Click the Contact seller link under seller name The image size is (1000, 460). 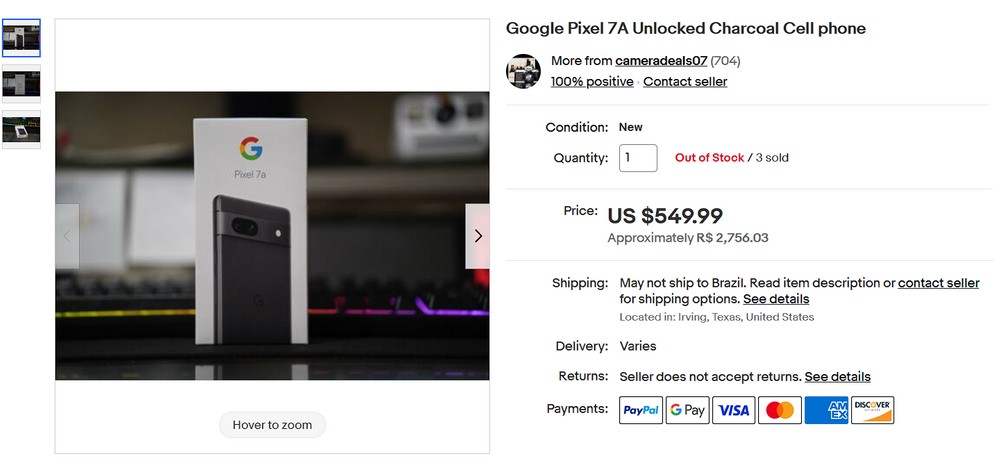click(685, 82)
